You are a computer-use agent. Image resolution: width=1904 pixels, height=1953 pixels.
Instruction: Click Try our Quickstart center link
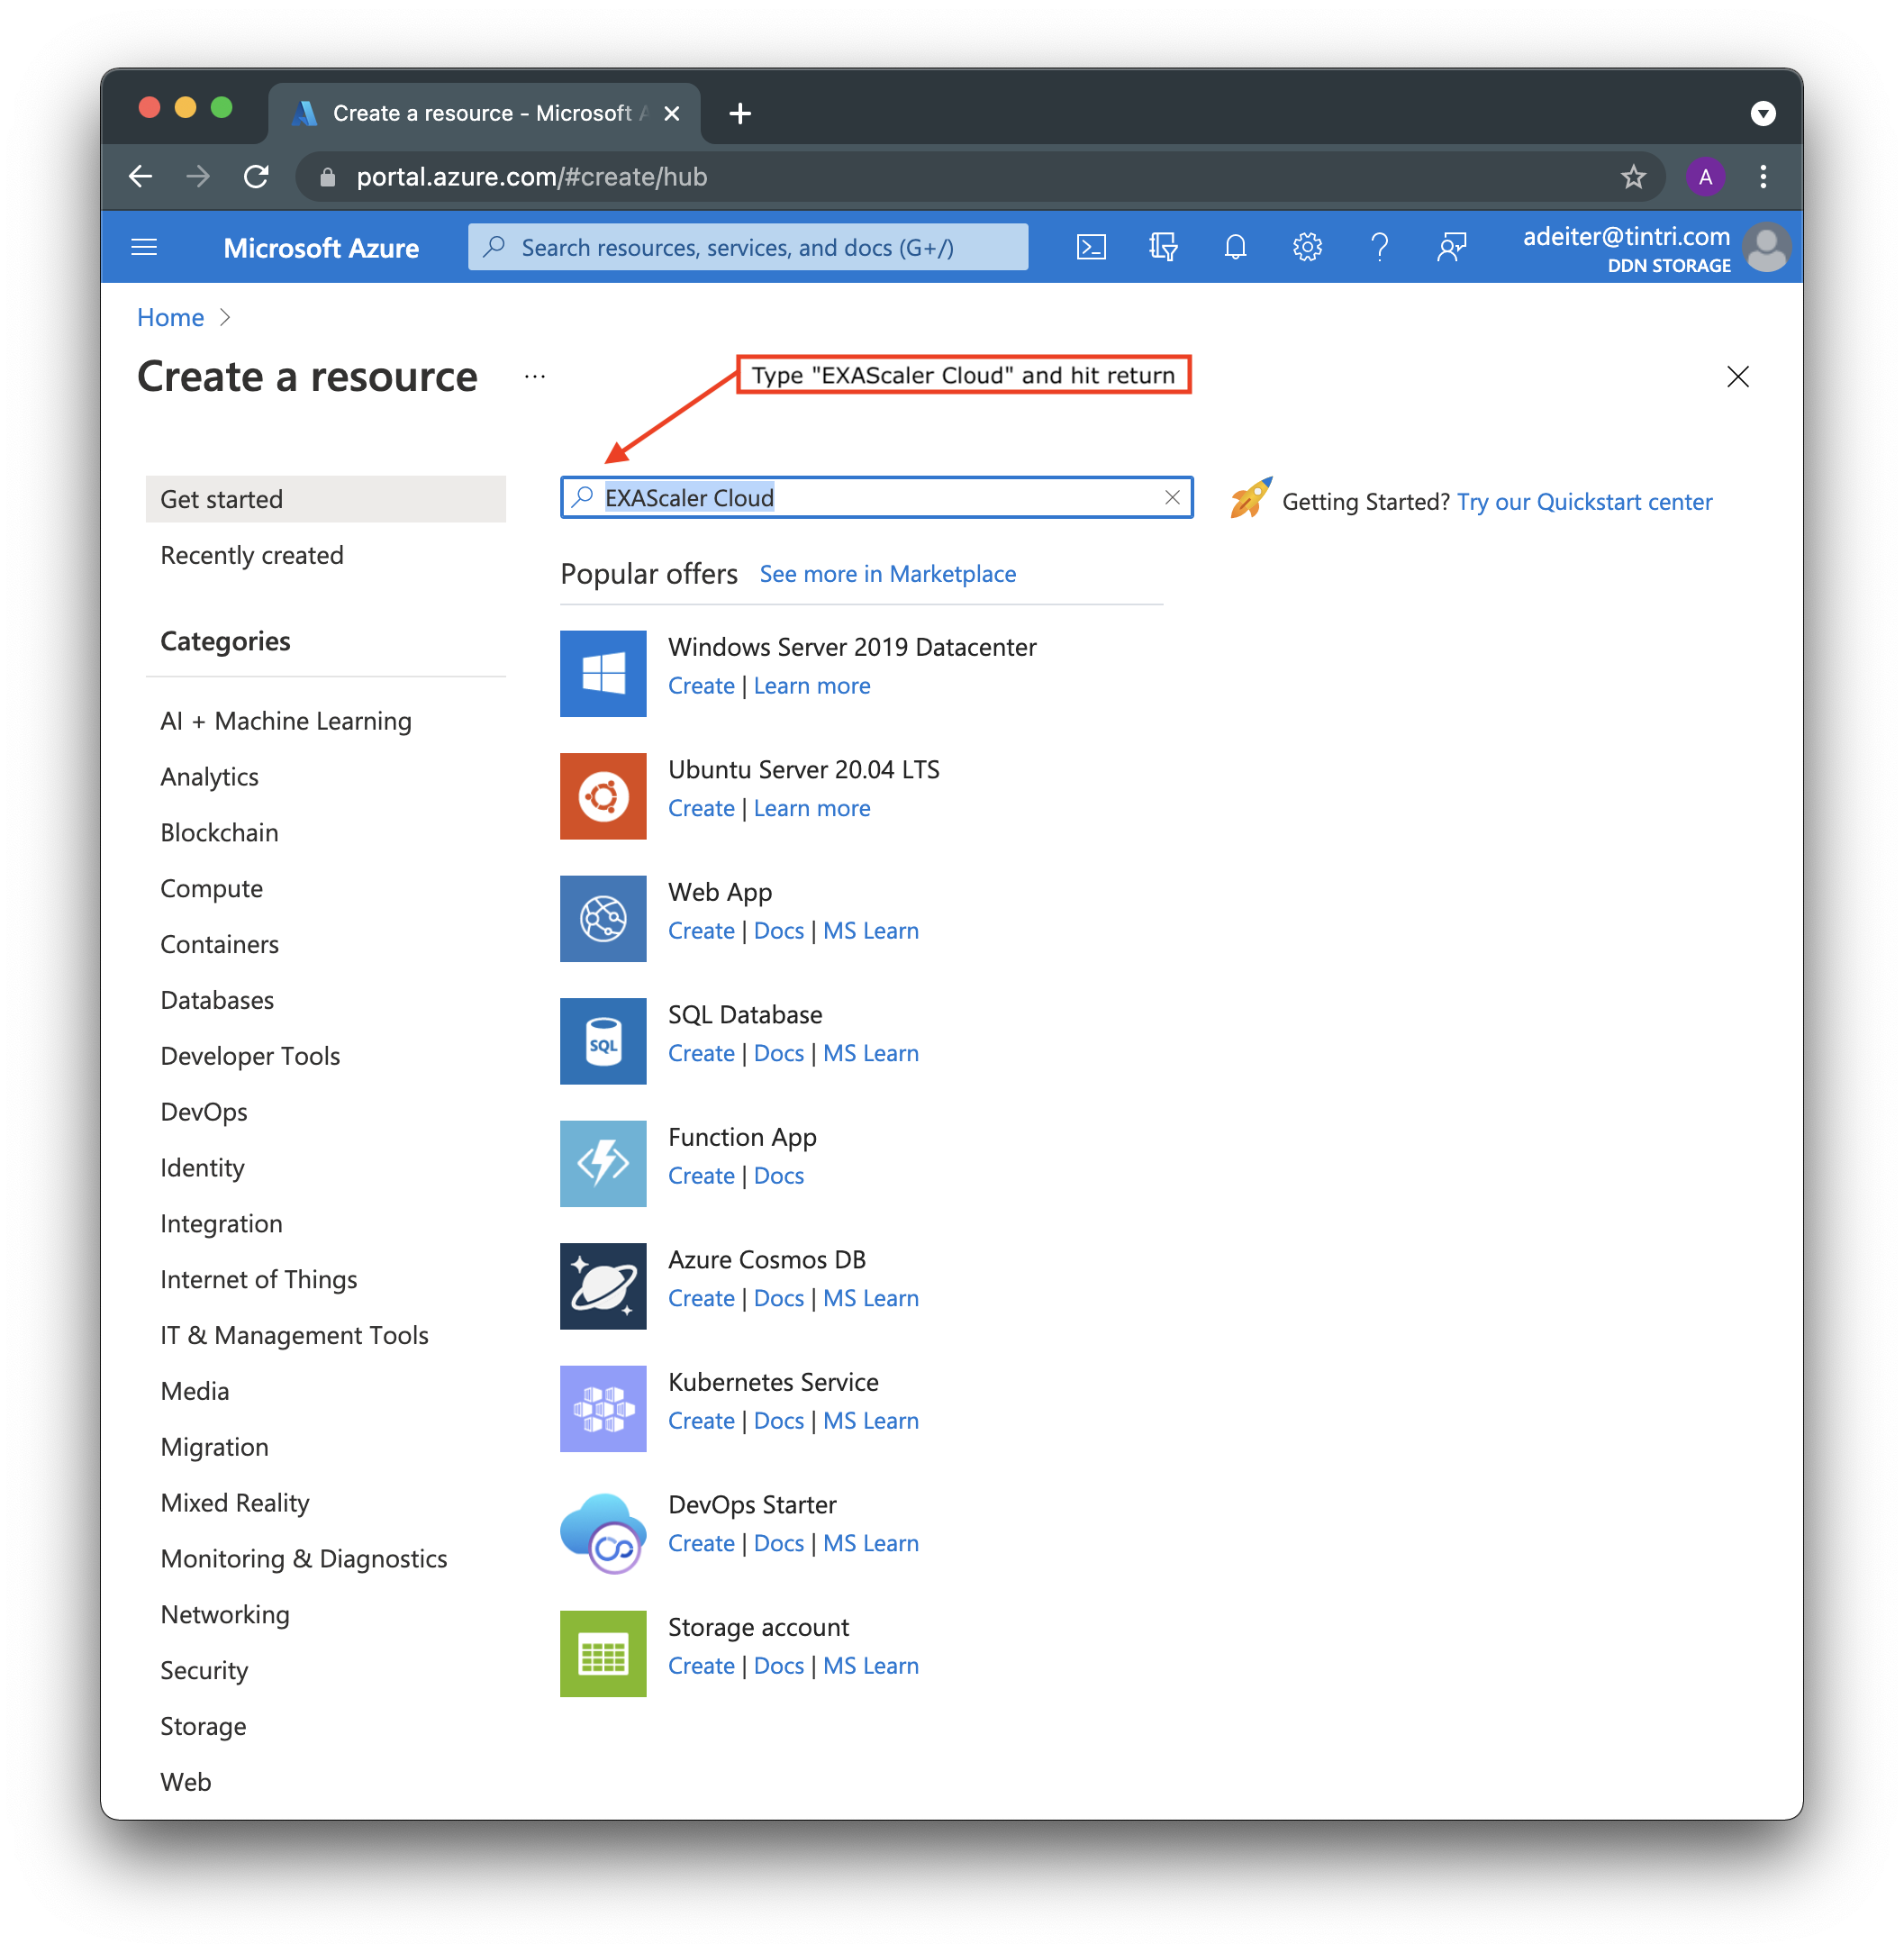click(1584, 502)
